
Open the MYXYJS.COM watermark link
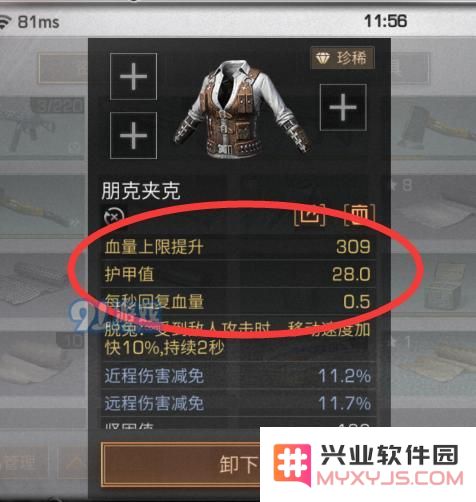point(389,479)
